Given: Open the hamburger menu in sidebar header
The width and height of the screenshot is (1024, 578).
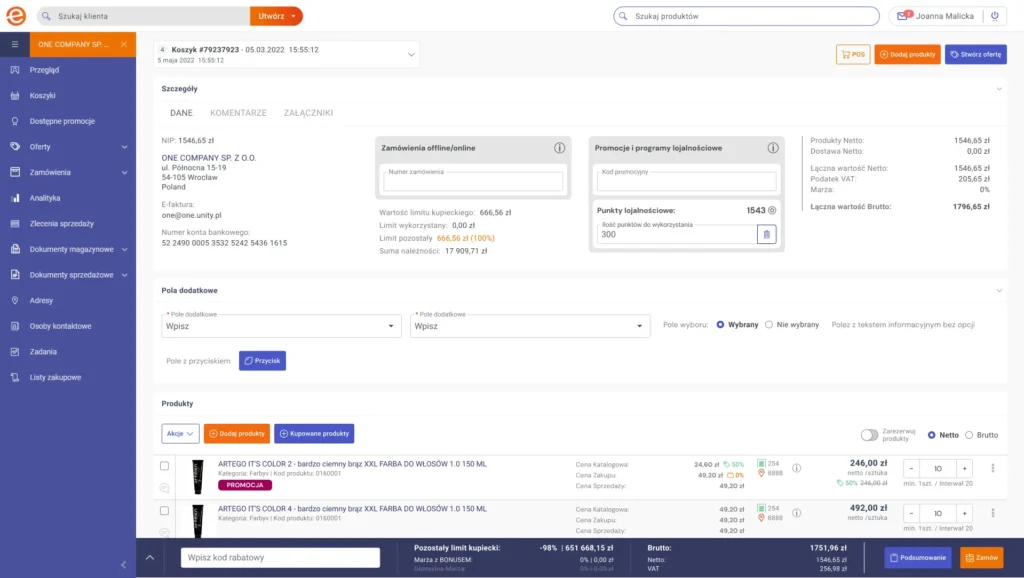Looking at the screenshot, I should click(15, 45).
